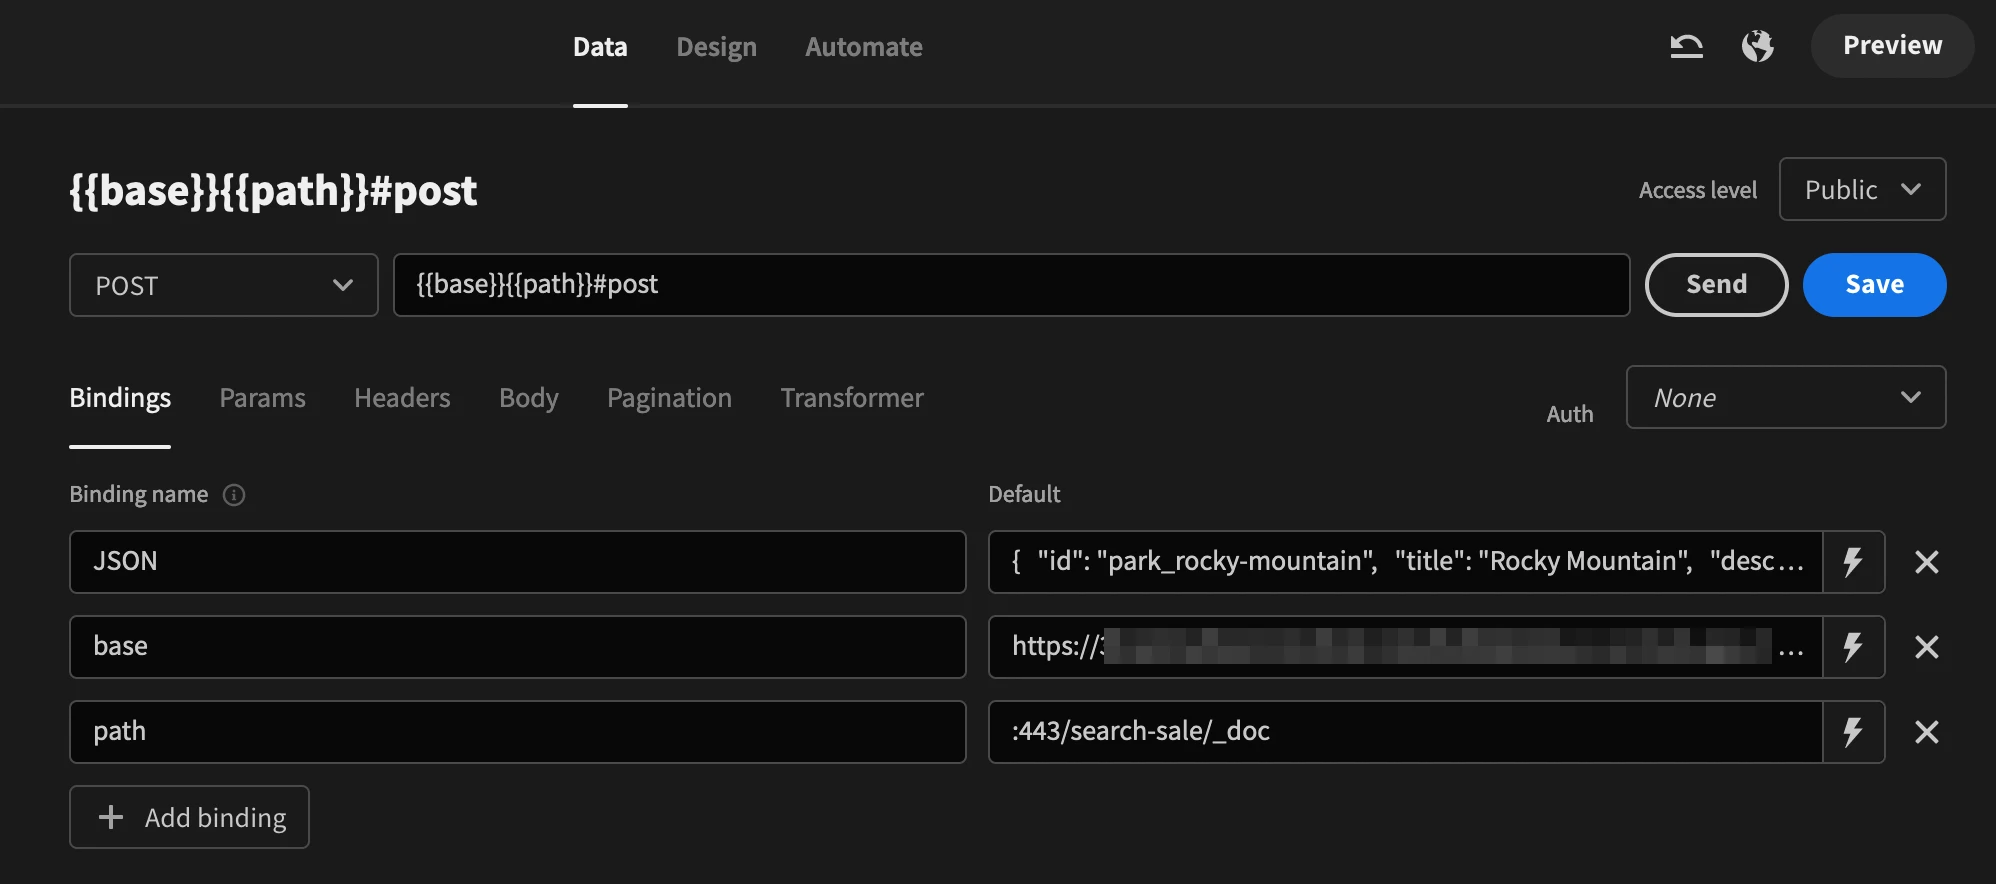Click the JSON default value field
1996x884 pixels.
(1405, 562)
